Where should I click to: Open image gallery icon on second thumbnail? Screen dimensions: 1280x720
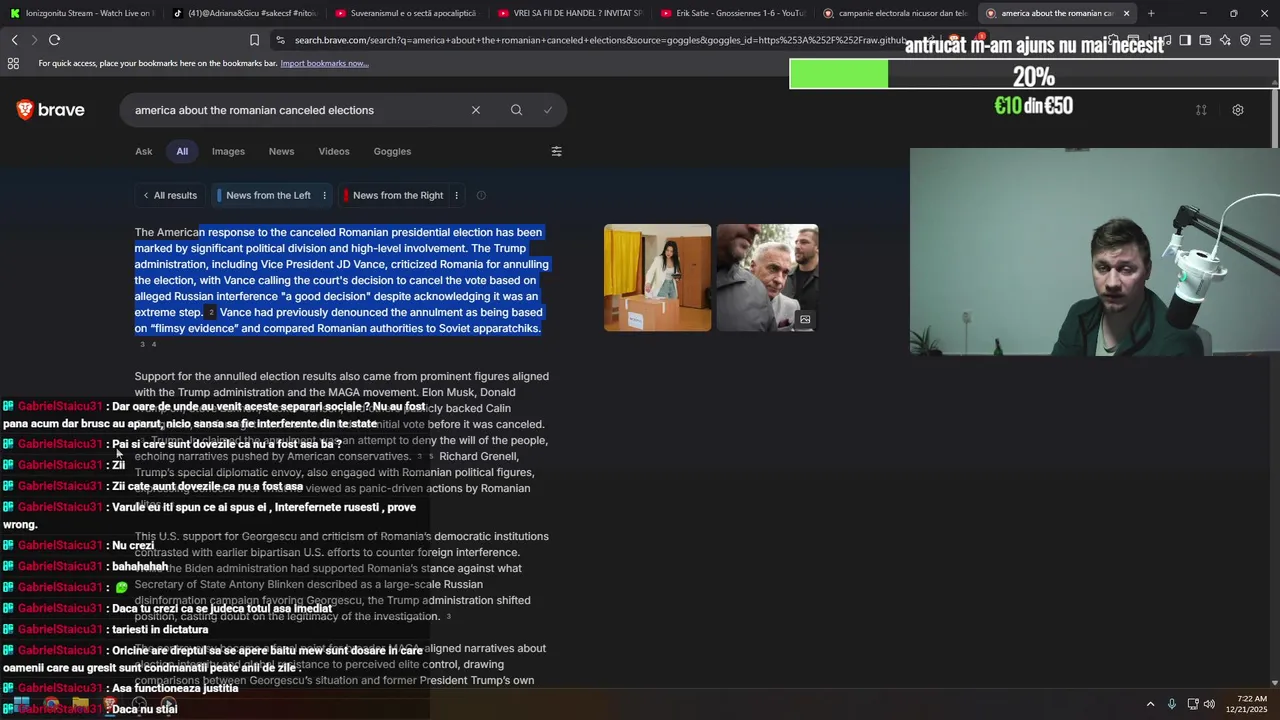tap(805, 320)
